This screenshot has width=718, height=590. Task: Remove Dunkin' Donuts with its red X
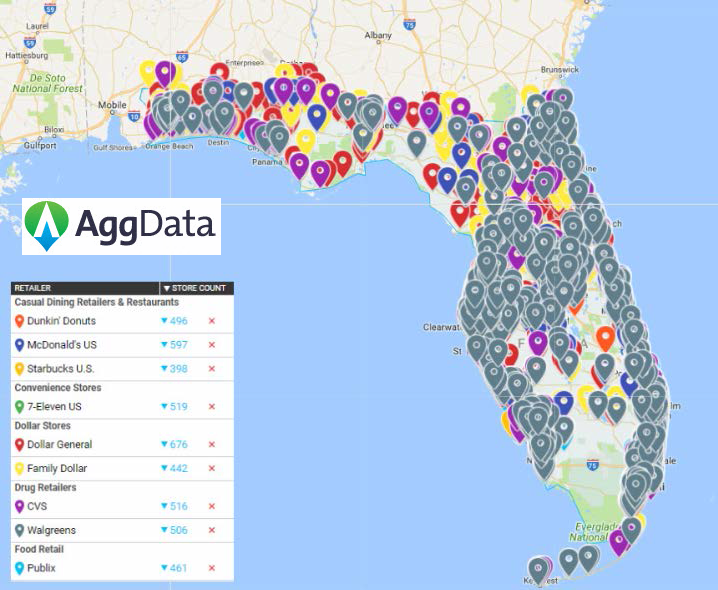click(x=212, y=321)
